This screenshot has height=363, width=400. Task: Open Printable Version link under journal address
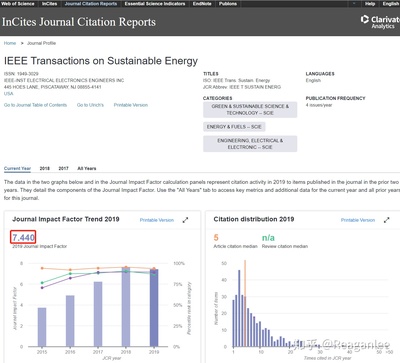coord(131,105)
